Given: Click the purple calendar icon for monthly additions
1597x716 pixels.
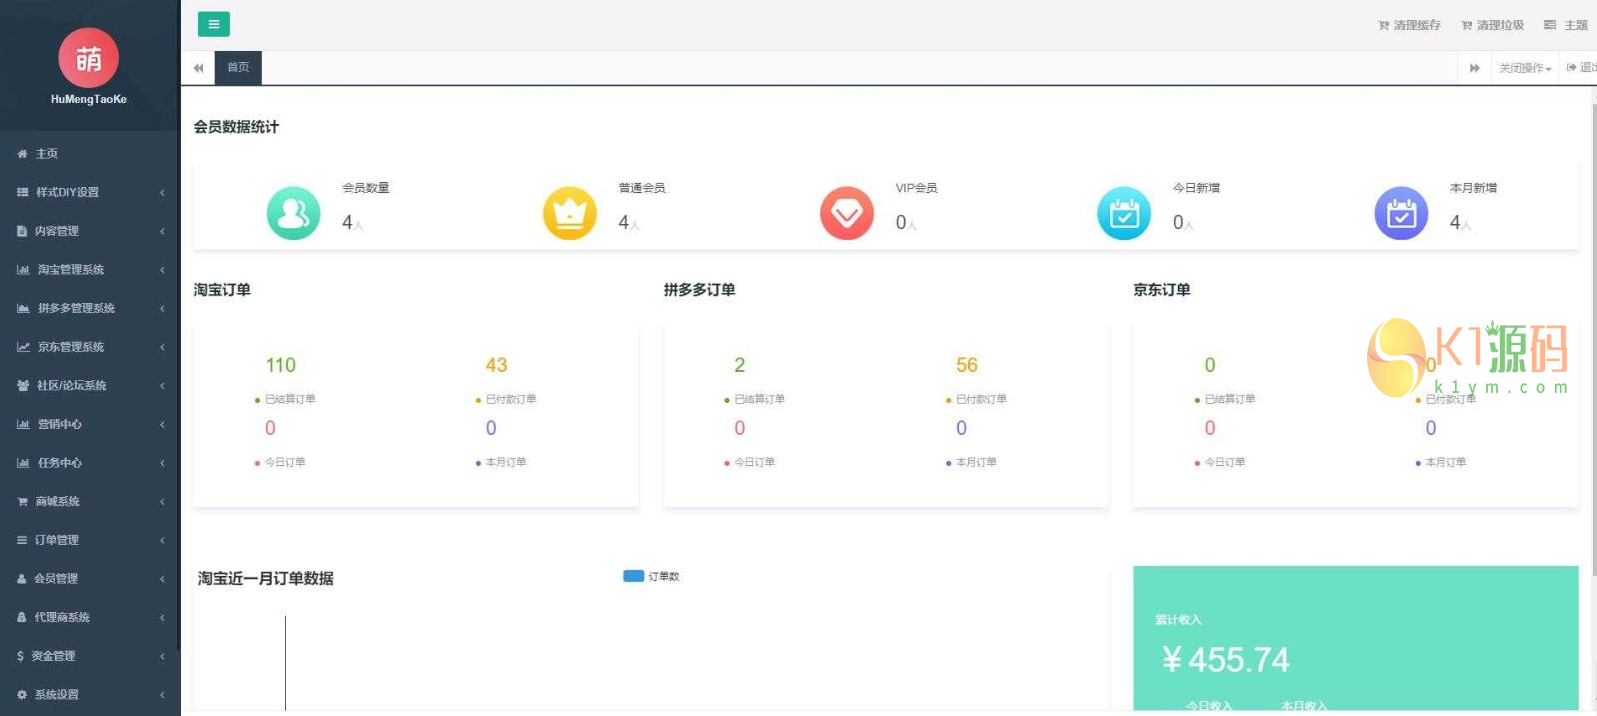Looking at the screenshot, I should (x=1401, y=213).
